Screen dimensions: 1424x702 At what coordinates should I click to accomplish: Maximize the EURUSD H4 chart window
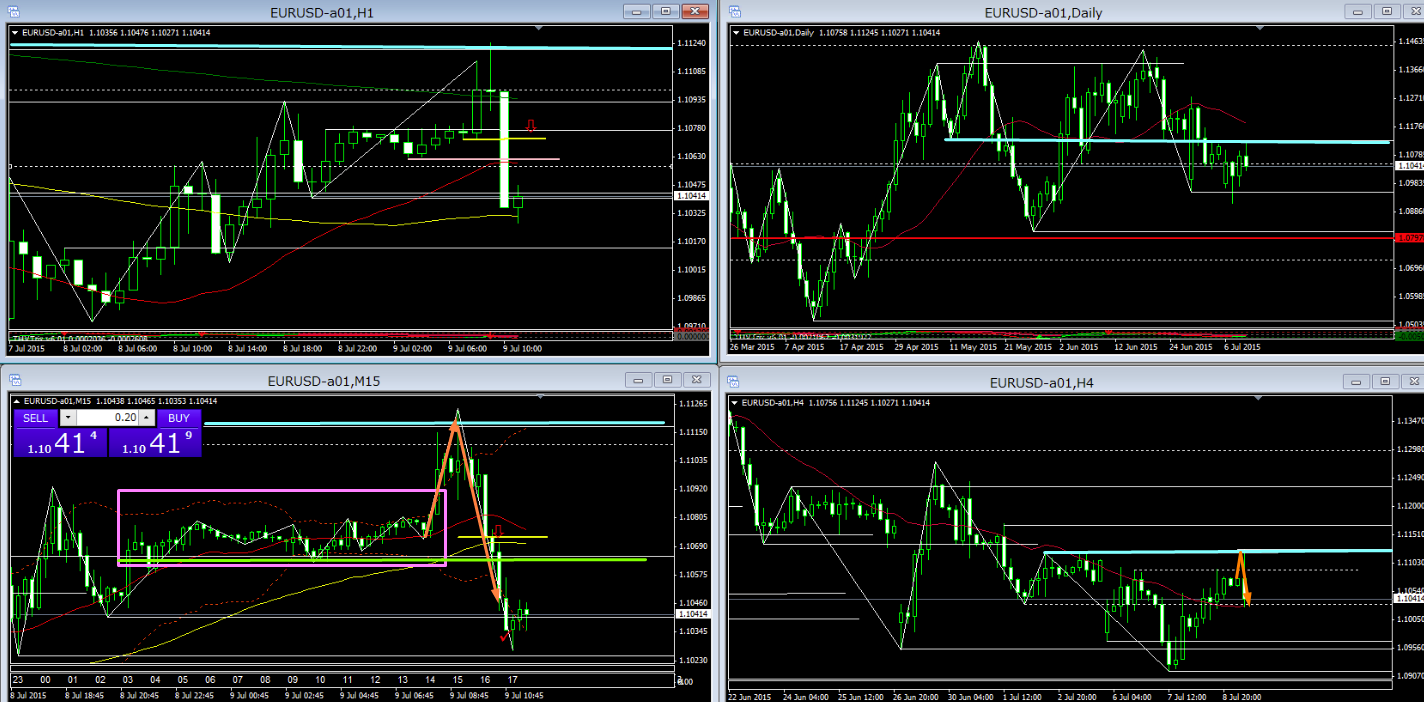1386,381
